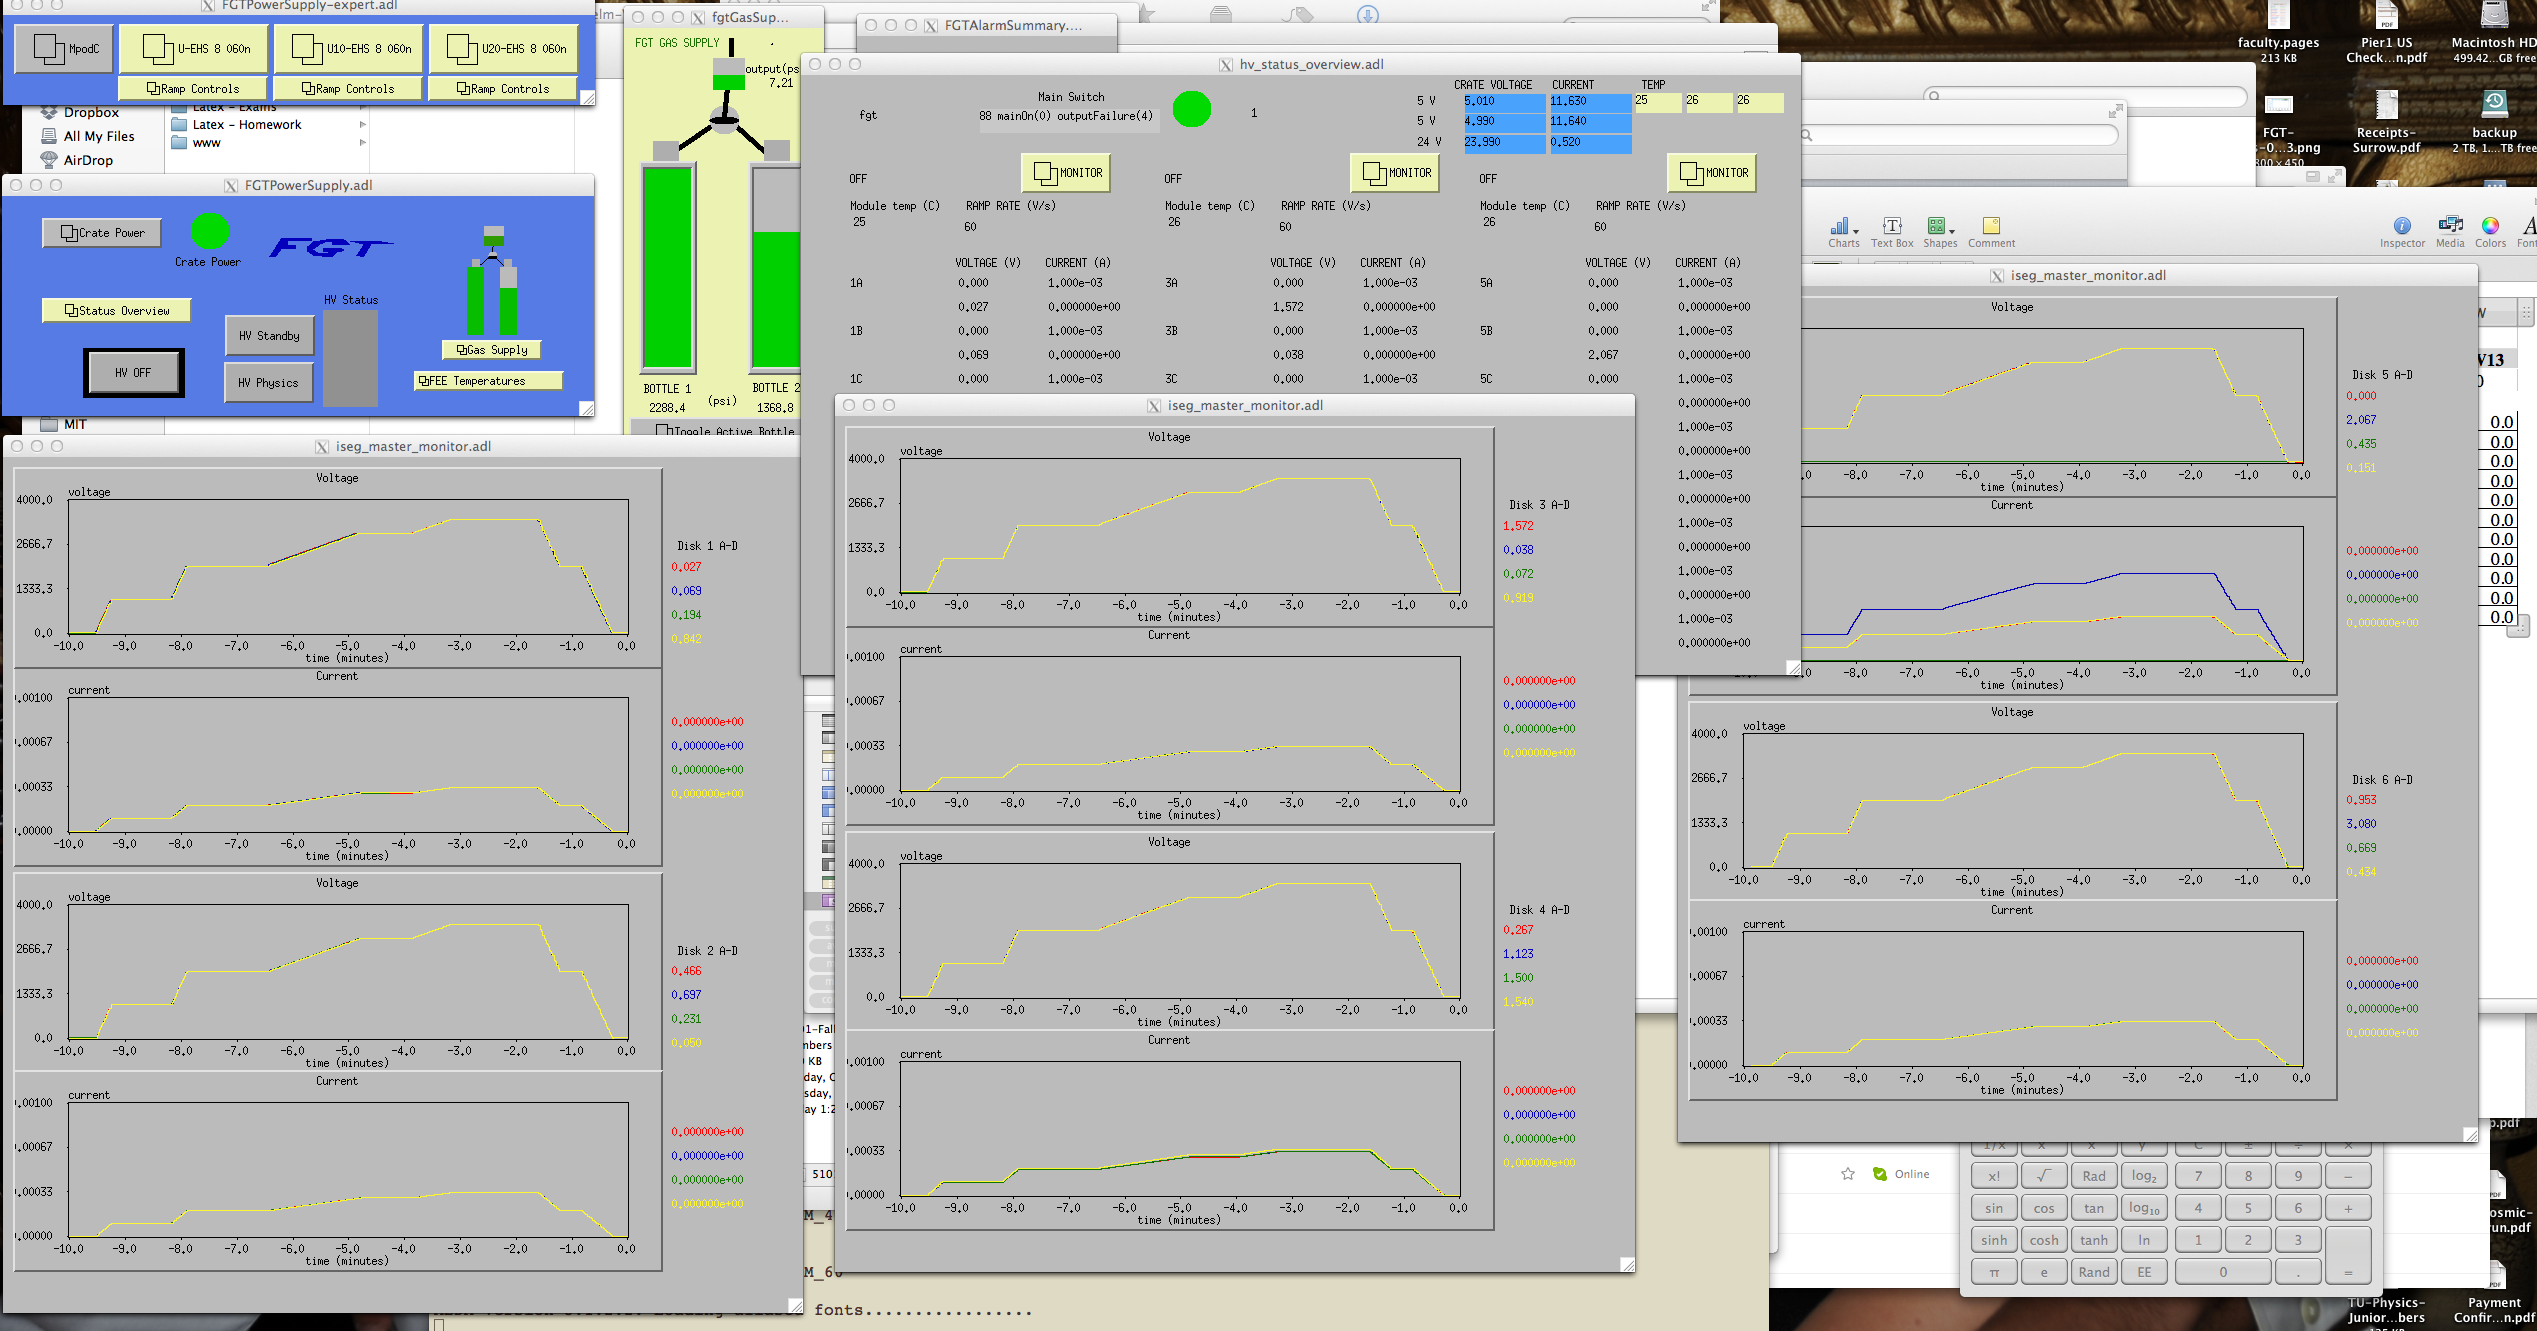The image size is (2537, 1331).
Task: Switch HV to Physics mode
Action: click(x=268, y=383)
